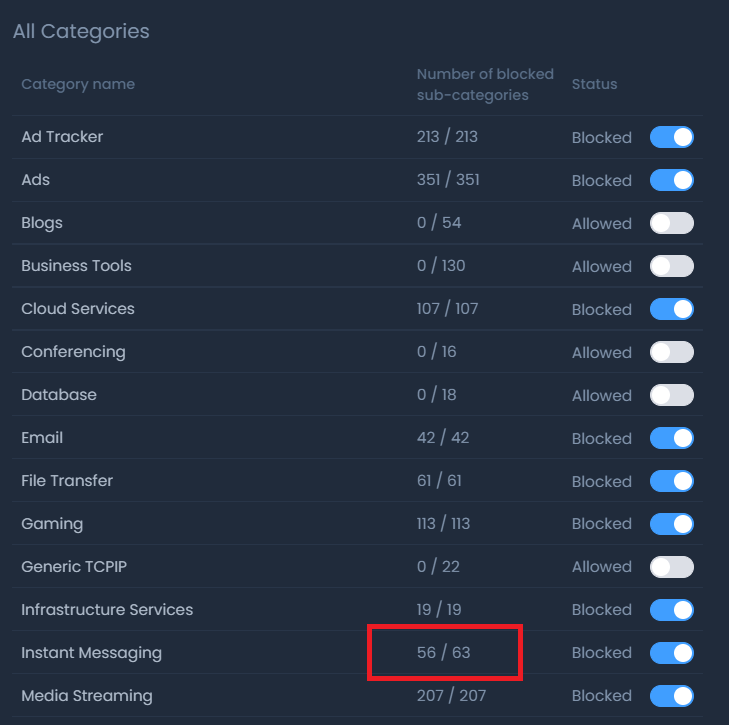Disable the Instant Messaging toggle

click(671, 653)
